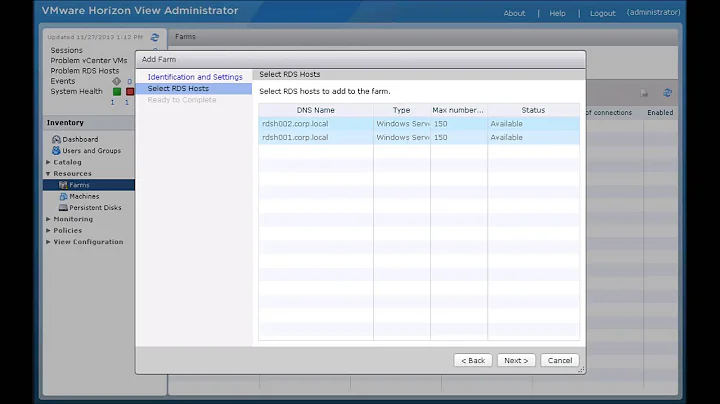Viewport: 720px width, 404px height.
Task: Open Dashboard in Inventory tree
Action: click(x=80, y=139)
